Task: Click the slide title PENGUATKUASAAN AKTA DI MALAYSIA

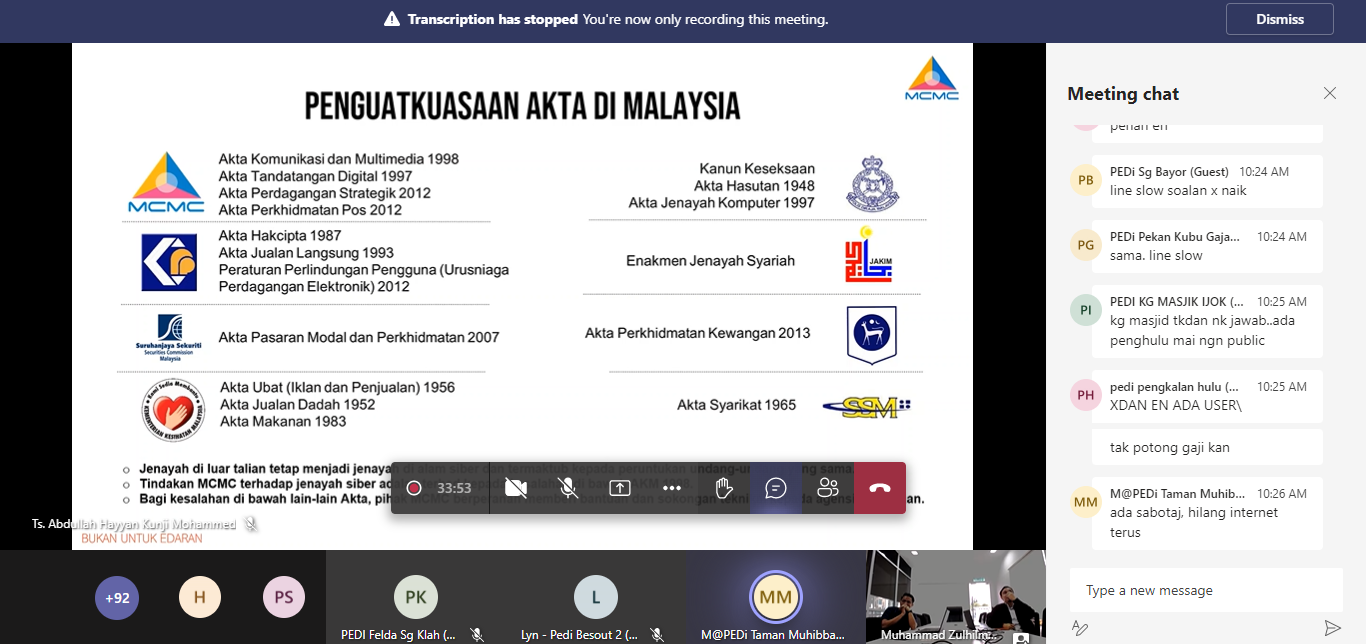Action: click(x=522, y=105)
